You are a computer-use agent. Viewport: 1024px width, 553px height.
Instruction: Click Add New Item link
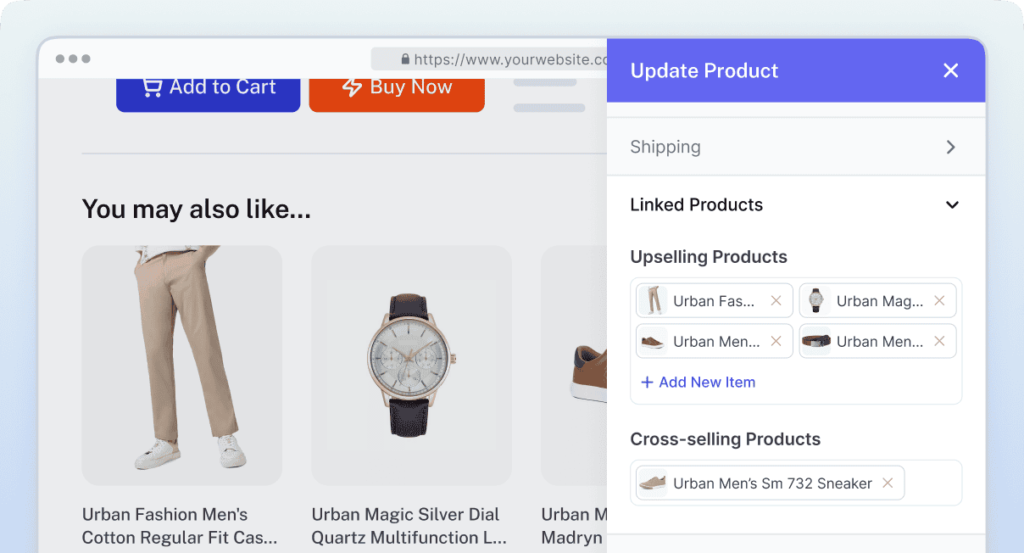(698, 382)
